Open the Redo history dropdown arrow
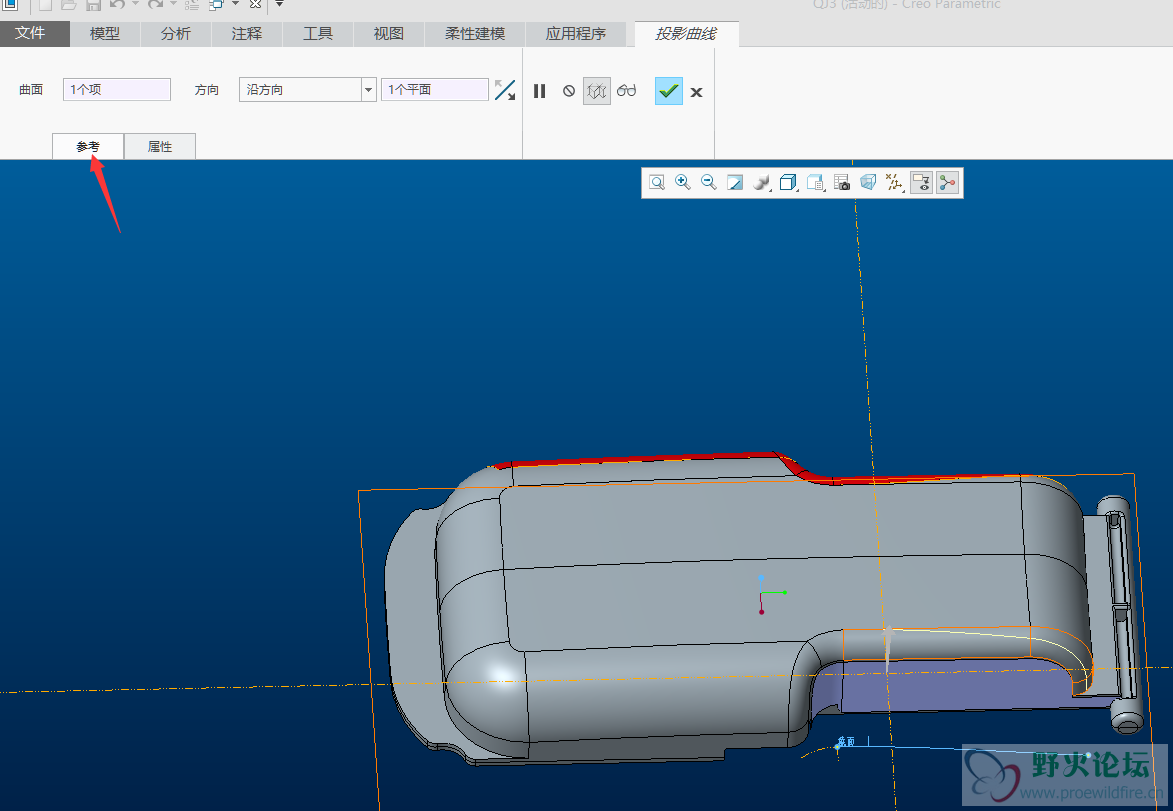Screen dimensions: 1173x811 click(174, 4)
